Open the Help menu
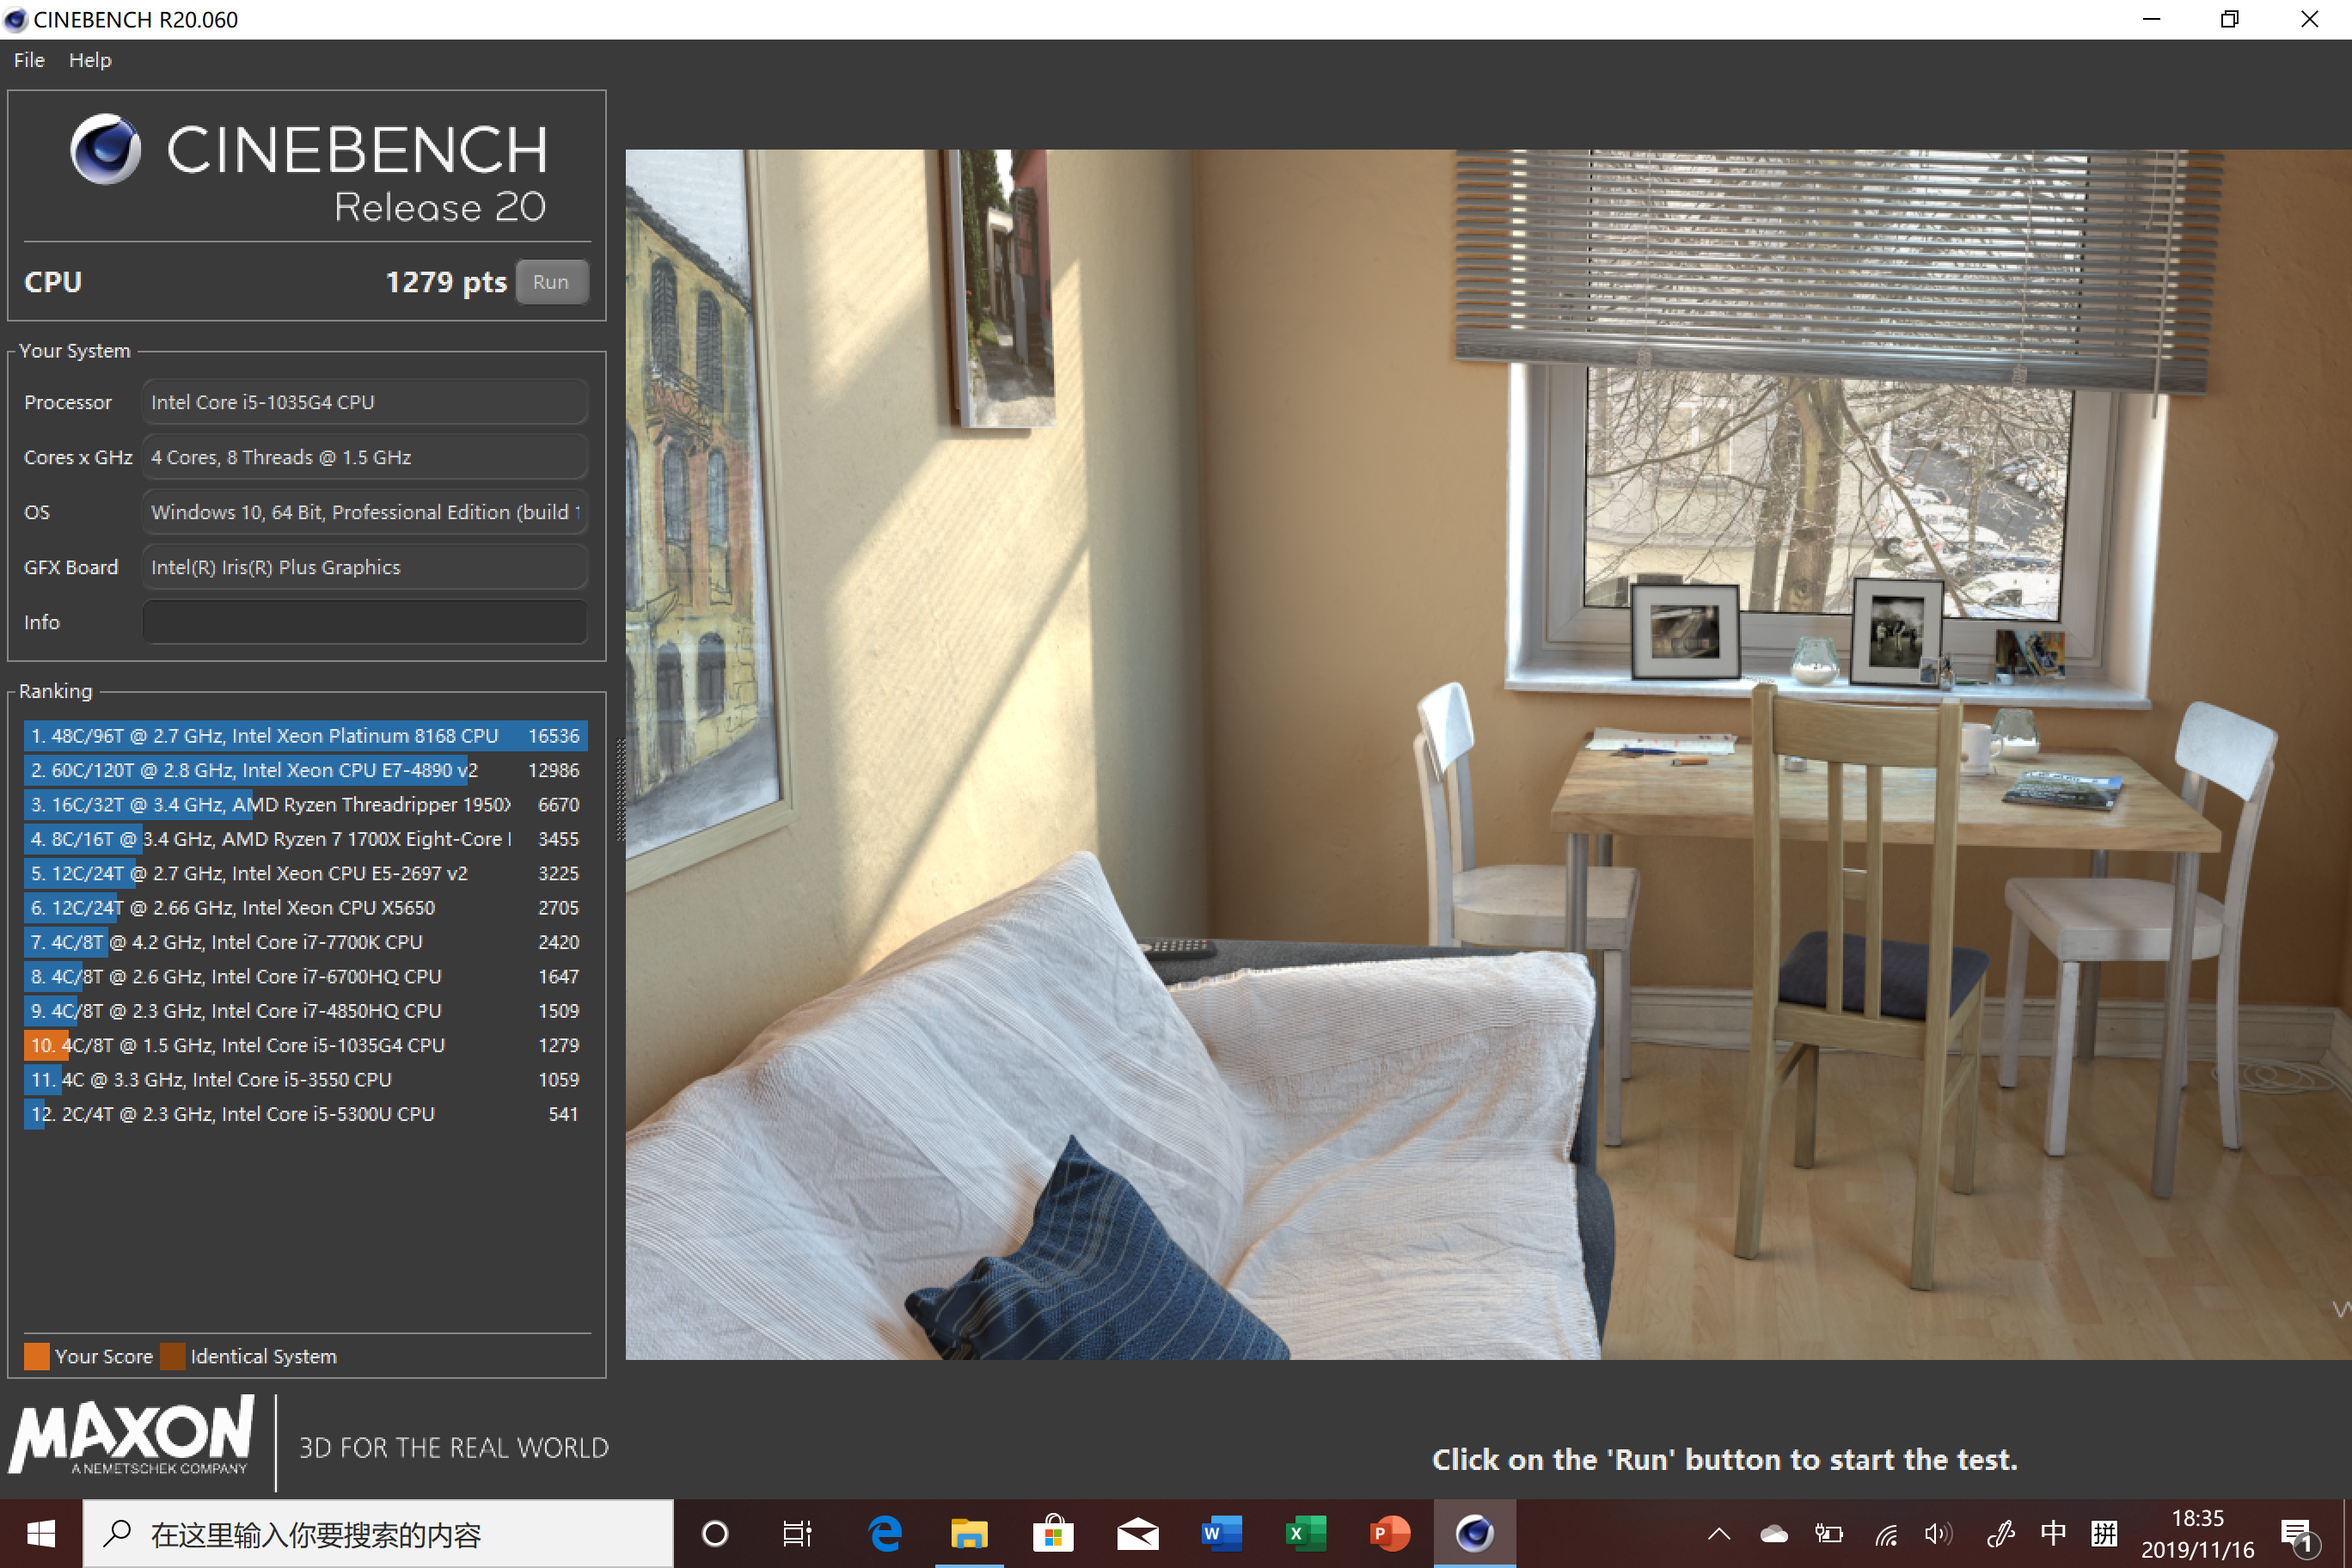The width and height of the screenshot is (2352, 1568). (90, 60)
